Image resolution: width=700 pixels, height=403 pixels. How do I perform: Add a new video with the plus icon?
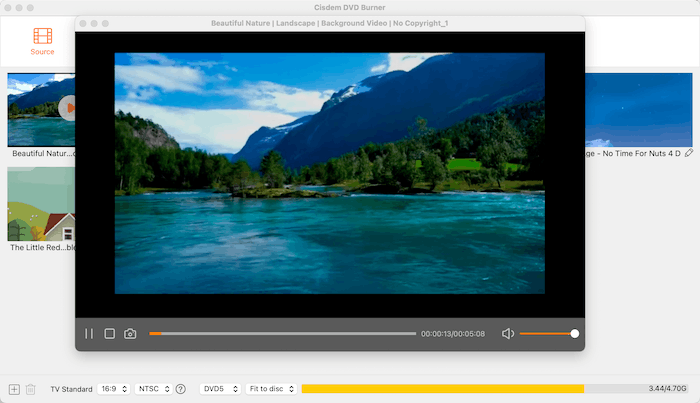coord(14,389)
